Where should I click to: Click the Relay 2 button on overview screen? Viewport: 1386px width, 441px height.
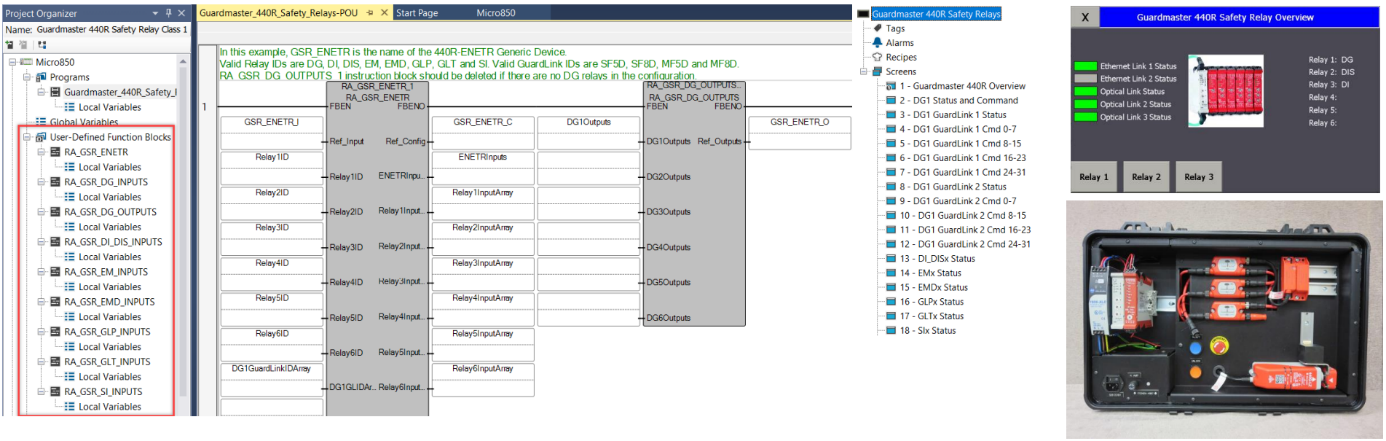1146,177
